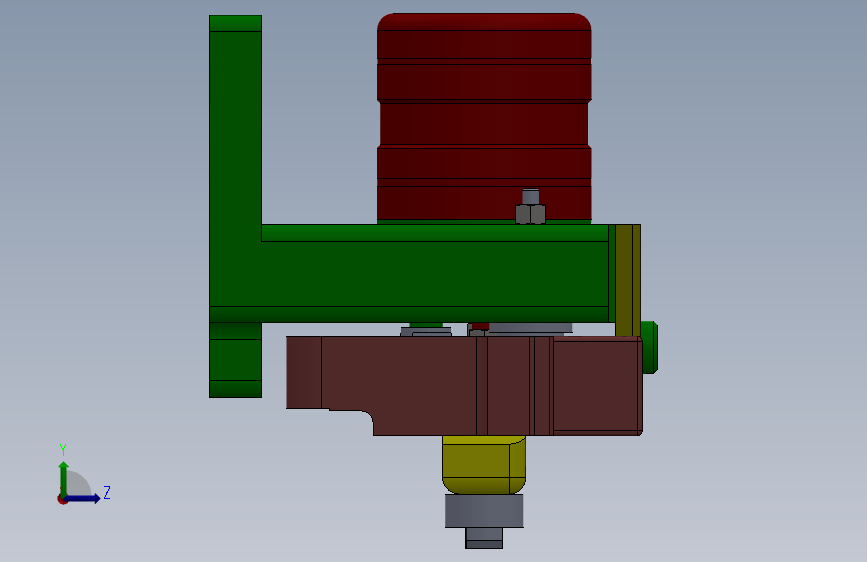The width and height of the screenshot is (867, 562).
Task: Select the large gray cylinder at the bottom
Action: pyautogui.click(x=484, y=511)
